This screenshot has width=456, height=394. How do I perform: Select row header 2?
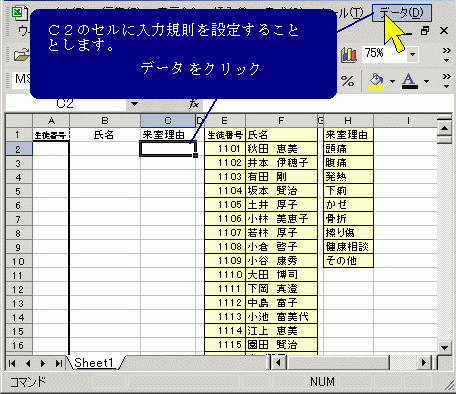point(18,149)
